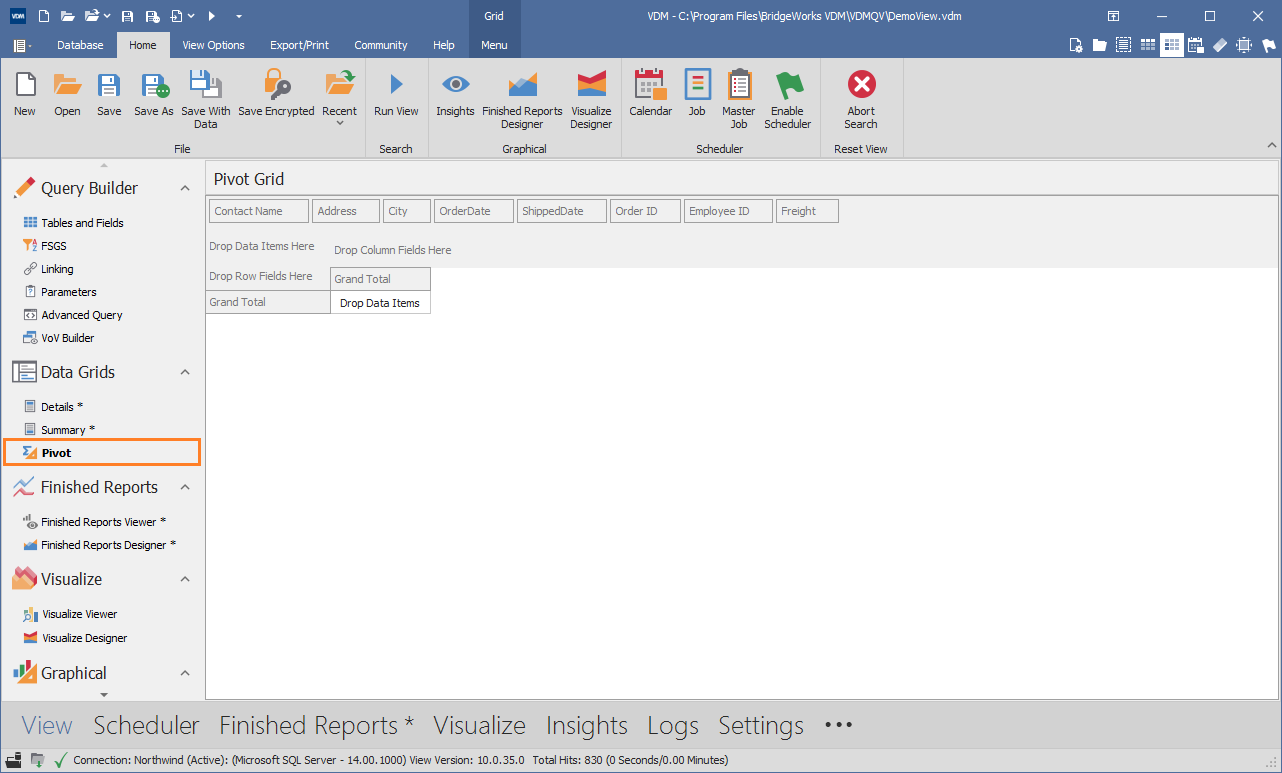The height and width of the screenshot is (773, 1282).
Task: Open the Help tab
Action: pos(444,45)
